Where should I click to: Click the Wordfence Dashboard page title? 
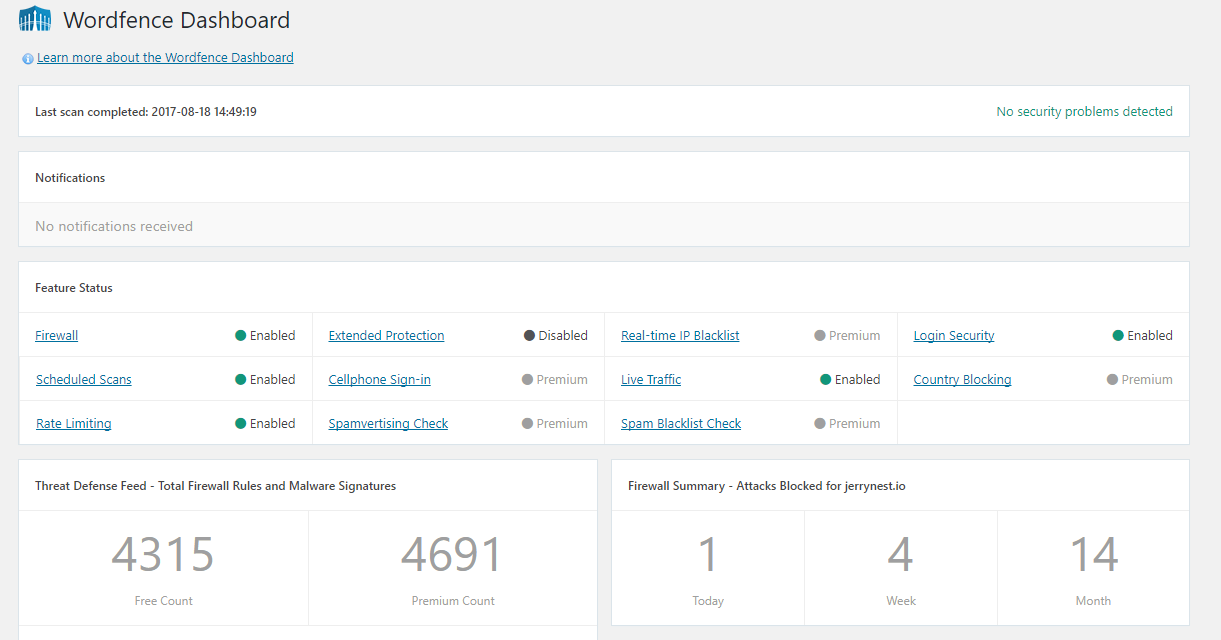(176, 20)
